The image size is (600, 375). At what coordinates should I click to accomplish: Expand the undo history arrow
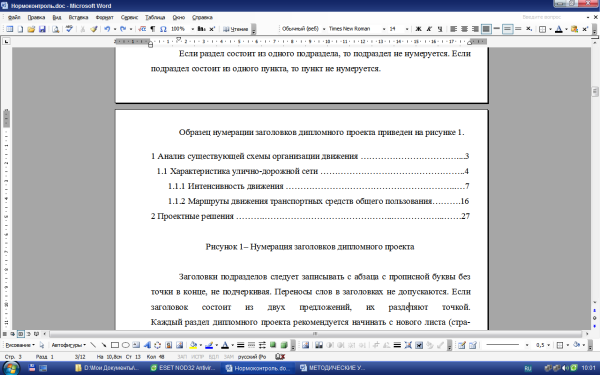coord(115,29)
